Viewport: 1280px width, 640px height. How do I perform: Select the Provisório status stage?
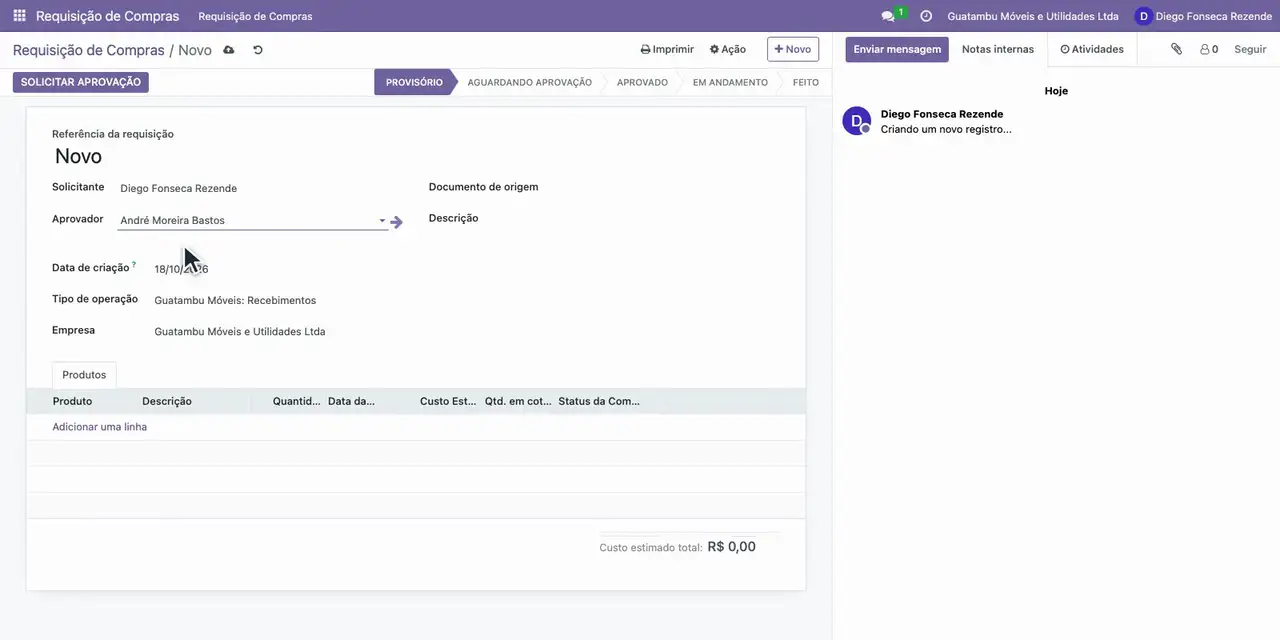tap(414, 82)
